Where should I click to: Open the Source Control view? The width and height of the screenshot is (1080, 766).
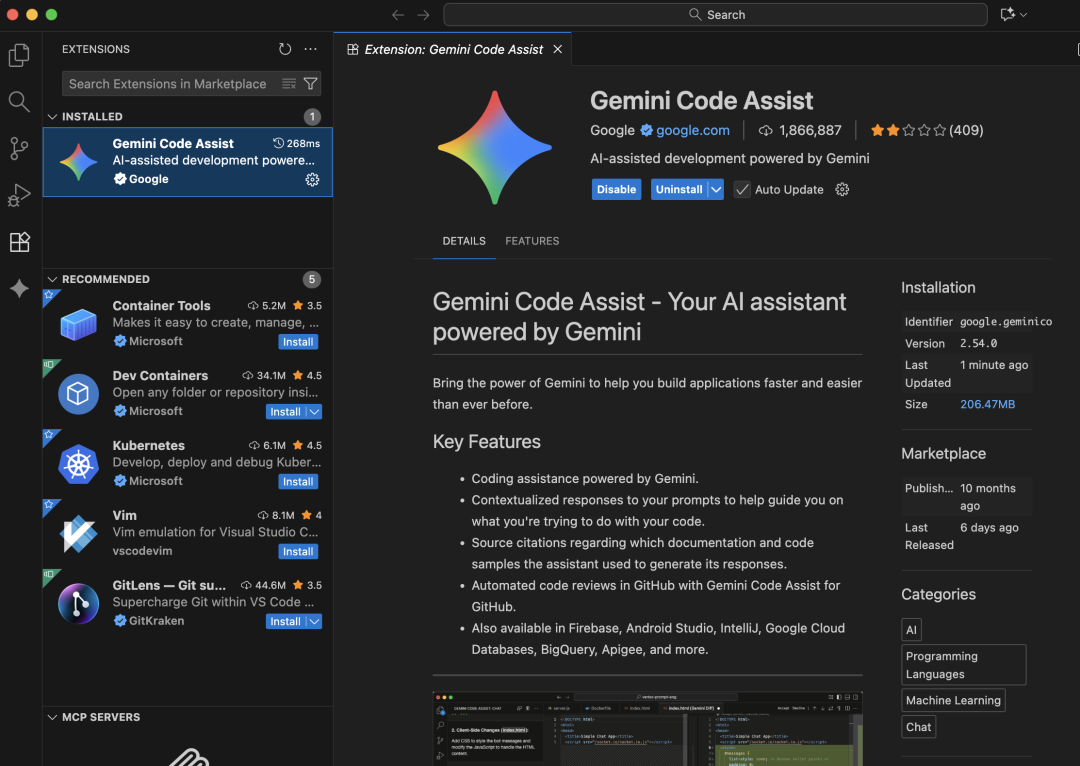point(19,148)
